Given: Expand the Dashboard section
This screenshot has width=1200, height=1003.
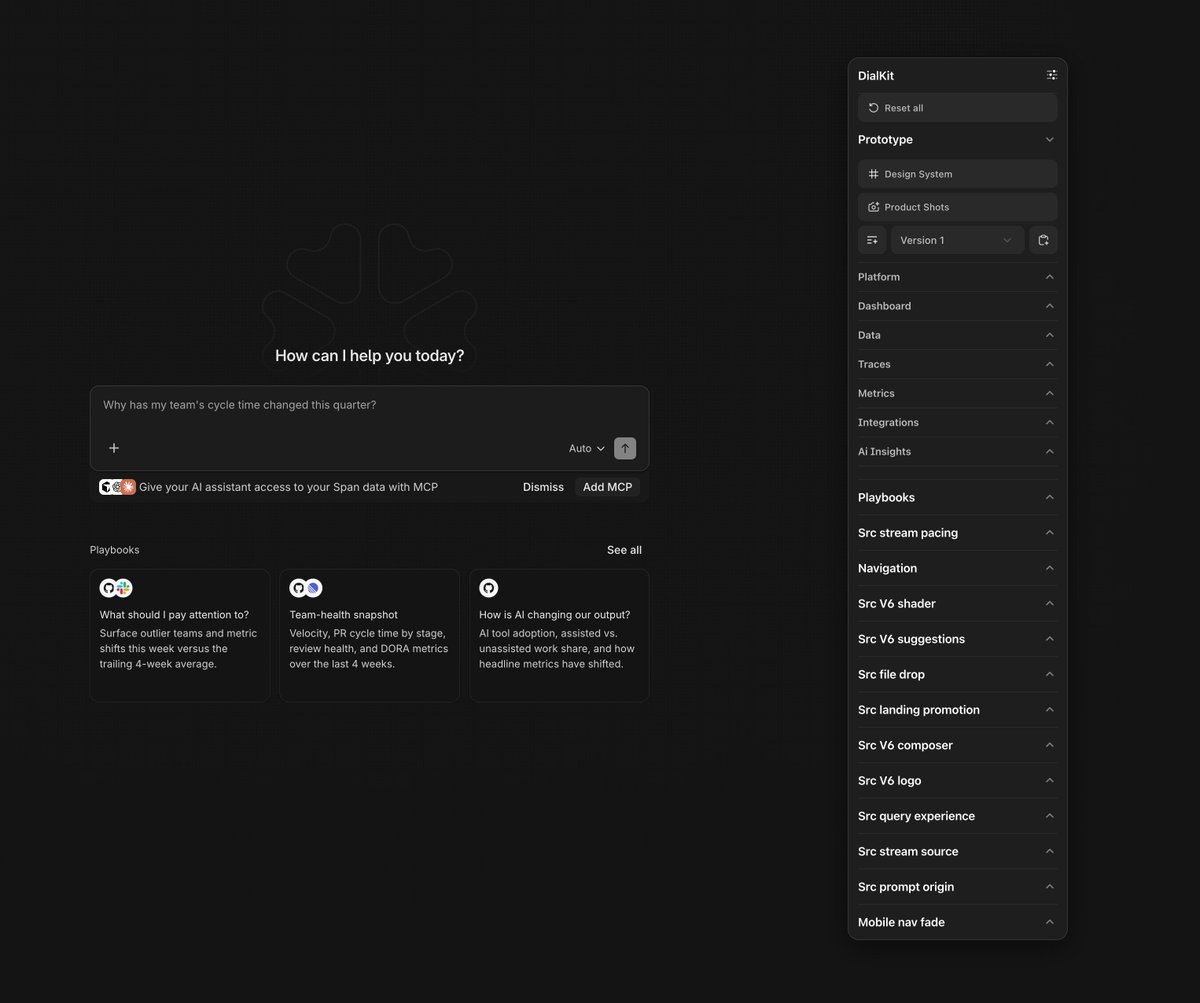Looking at the screenshot, I should click(957, 306).
